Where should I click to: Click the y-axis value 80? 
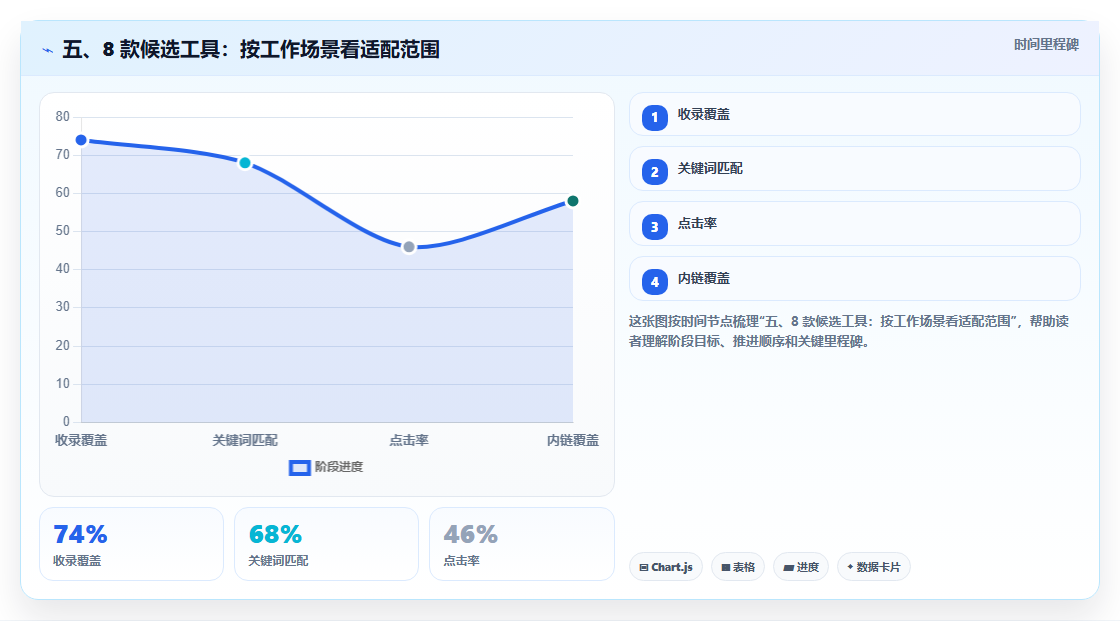(63, 116)
